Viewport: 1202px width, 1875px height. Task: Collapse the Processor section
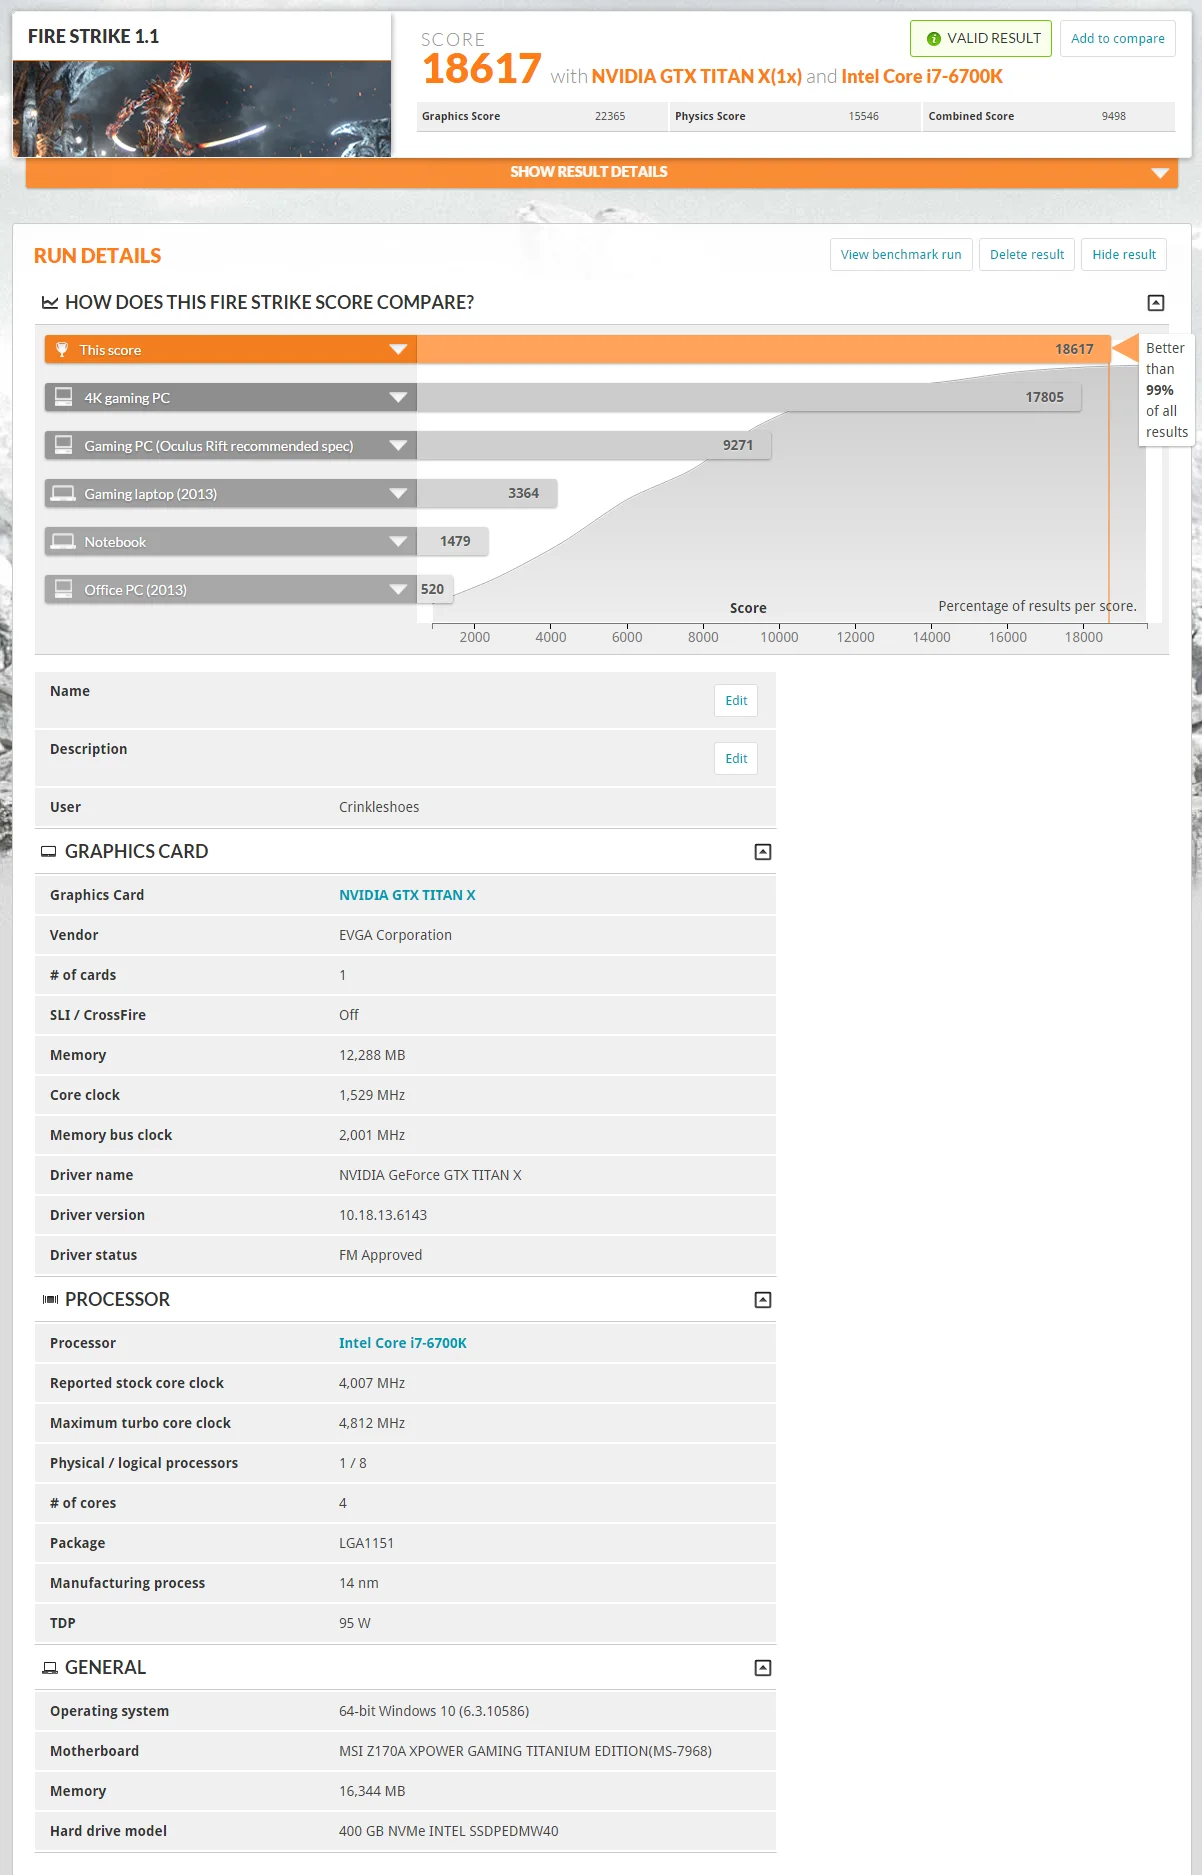click(x=762, y=1300)
